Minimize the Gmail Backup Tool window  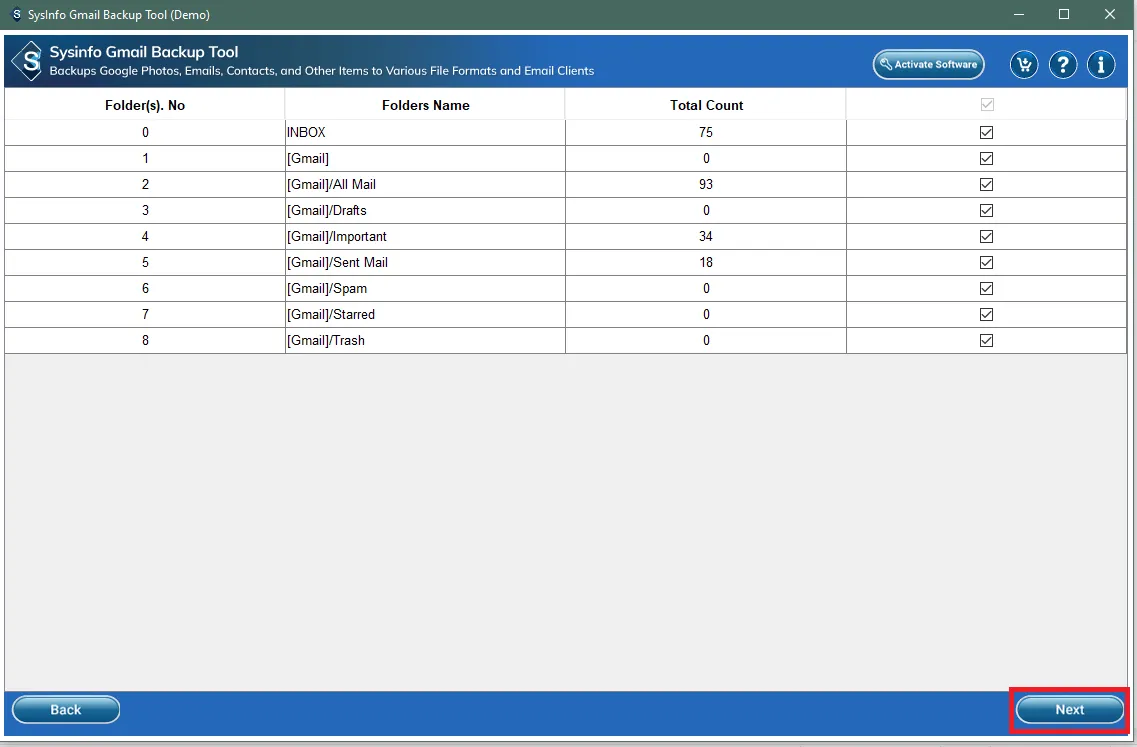pyautogui.click(x=1019, y=15)
